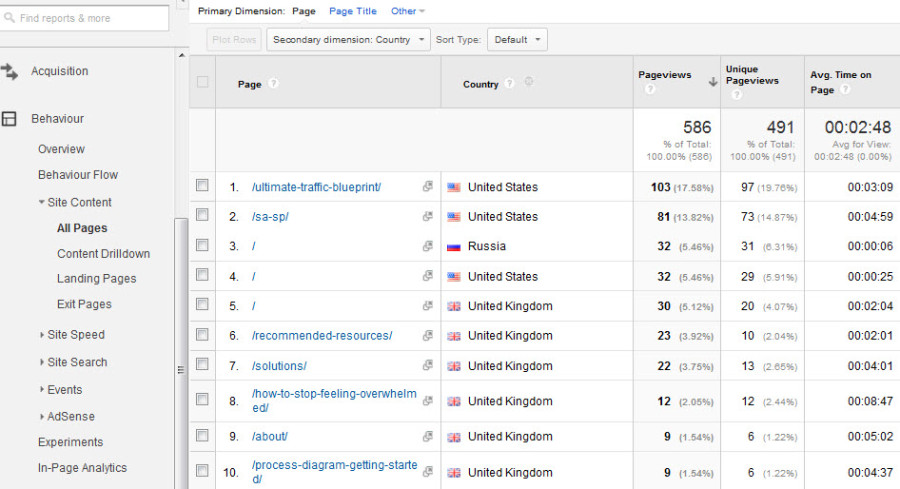900x489 pixels.
Task: Open Landing Pages report
Action: pyautogui.click(x=96, y=279)
